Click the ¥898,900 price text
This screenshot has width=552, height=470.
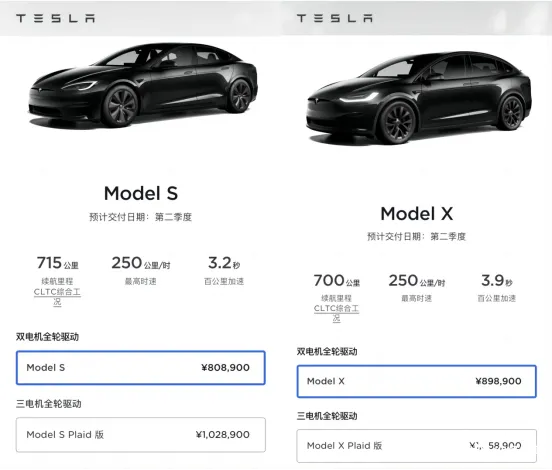pyautogui.click(x=498, y=381)
